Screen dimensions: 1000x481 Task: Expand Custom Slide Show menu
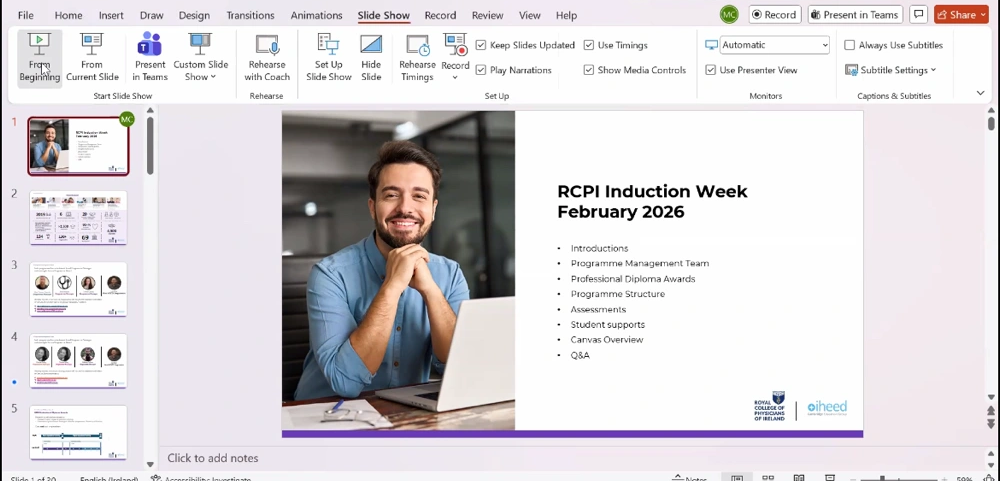pyautogui.click(x=200, y=57)
